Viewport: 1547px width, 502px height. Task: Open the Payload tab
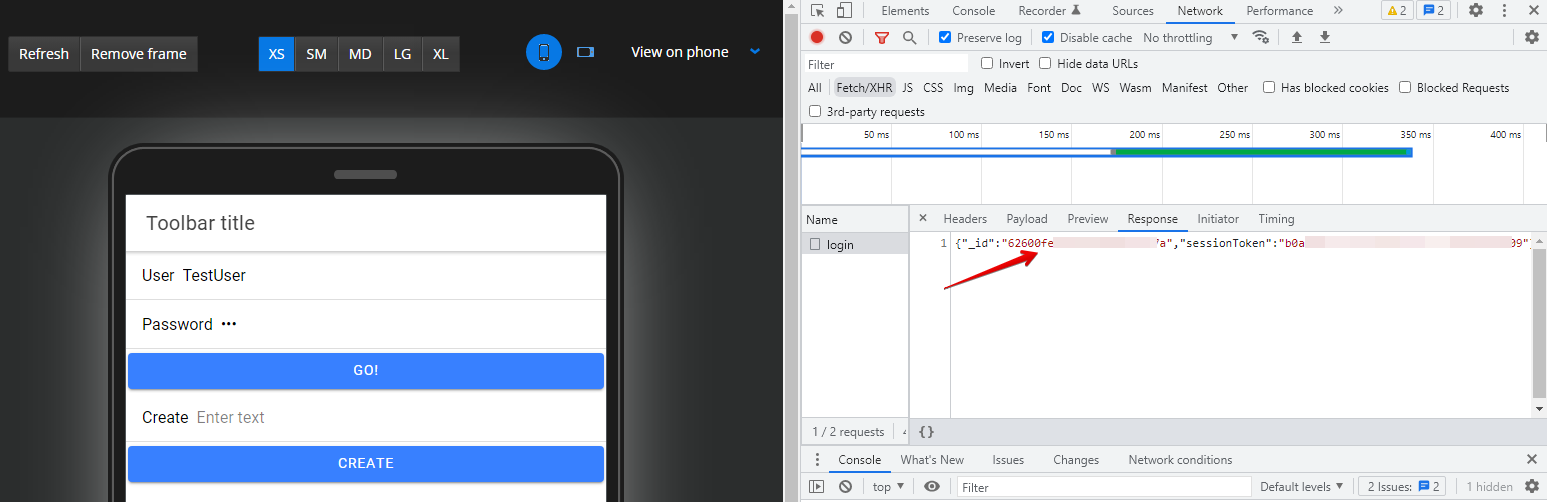(x=1027, y=218)
